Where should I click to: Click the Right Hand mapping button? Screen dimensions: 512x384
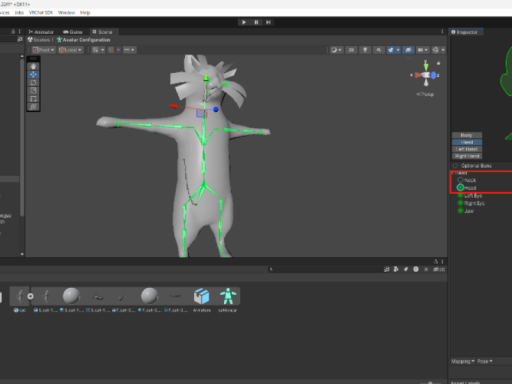coord(467,156)
